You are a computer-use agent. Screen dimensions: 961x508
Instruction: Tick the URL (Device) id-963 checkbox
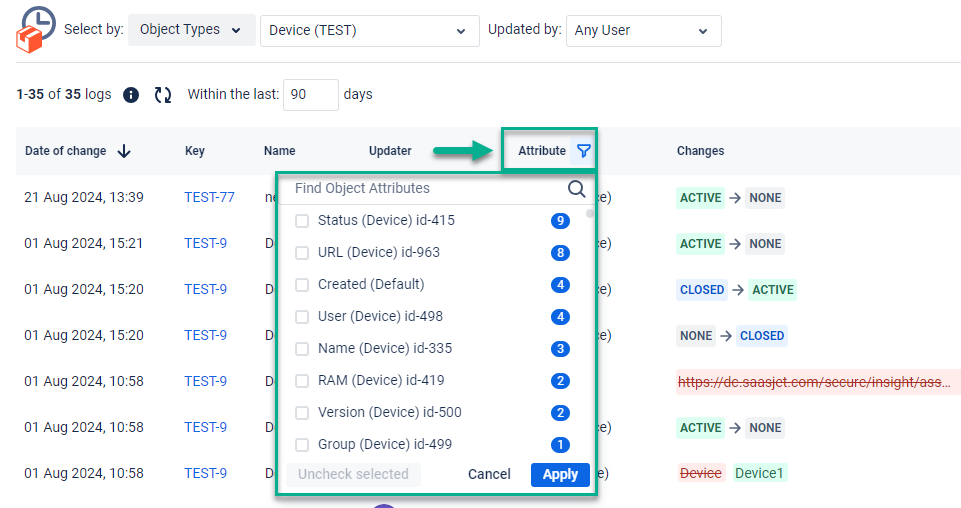(302, 253)
